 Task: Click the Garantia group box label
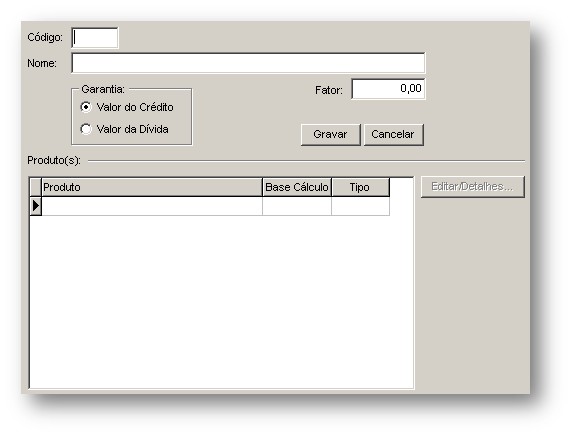(103, 89)
